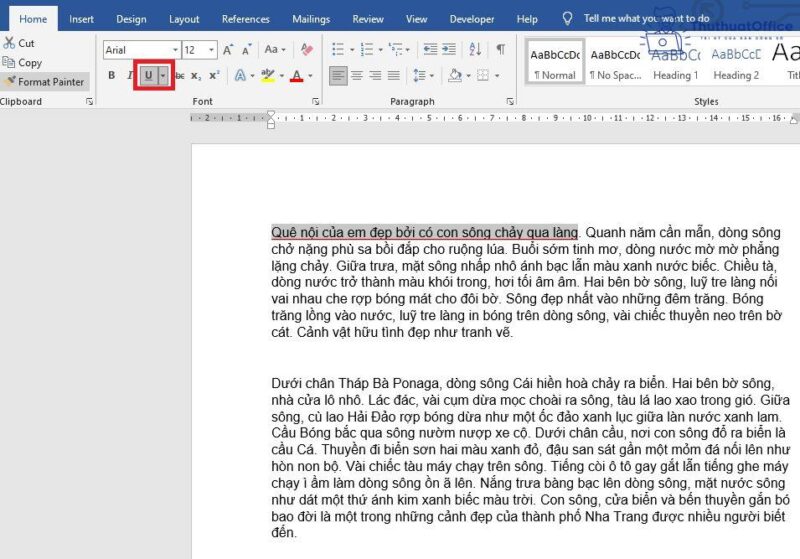Open the Clipboard pane launcher

pyautogui.click(x=89, y=101)
